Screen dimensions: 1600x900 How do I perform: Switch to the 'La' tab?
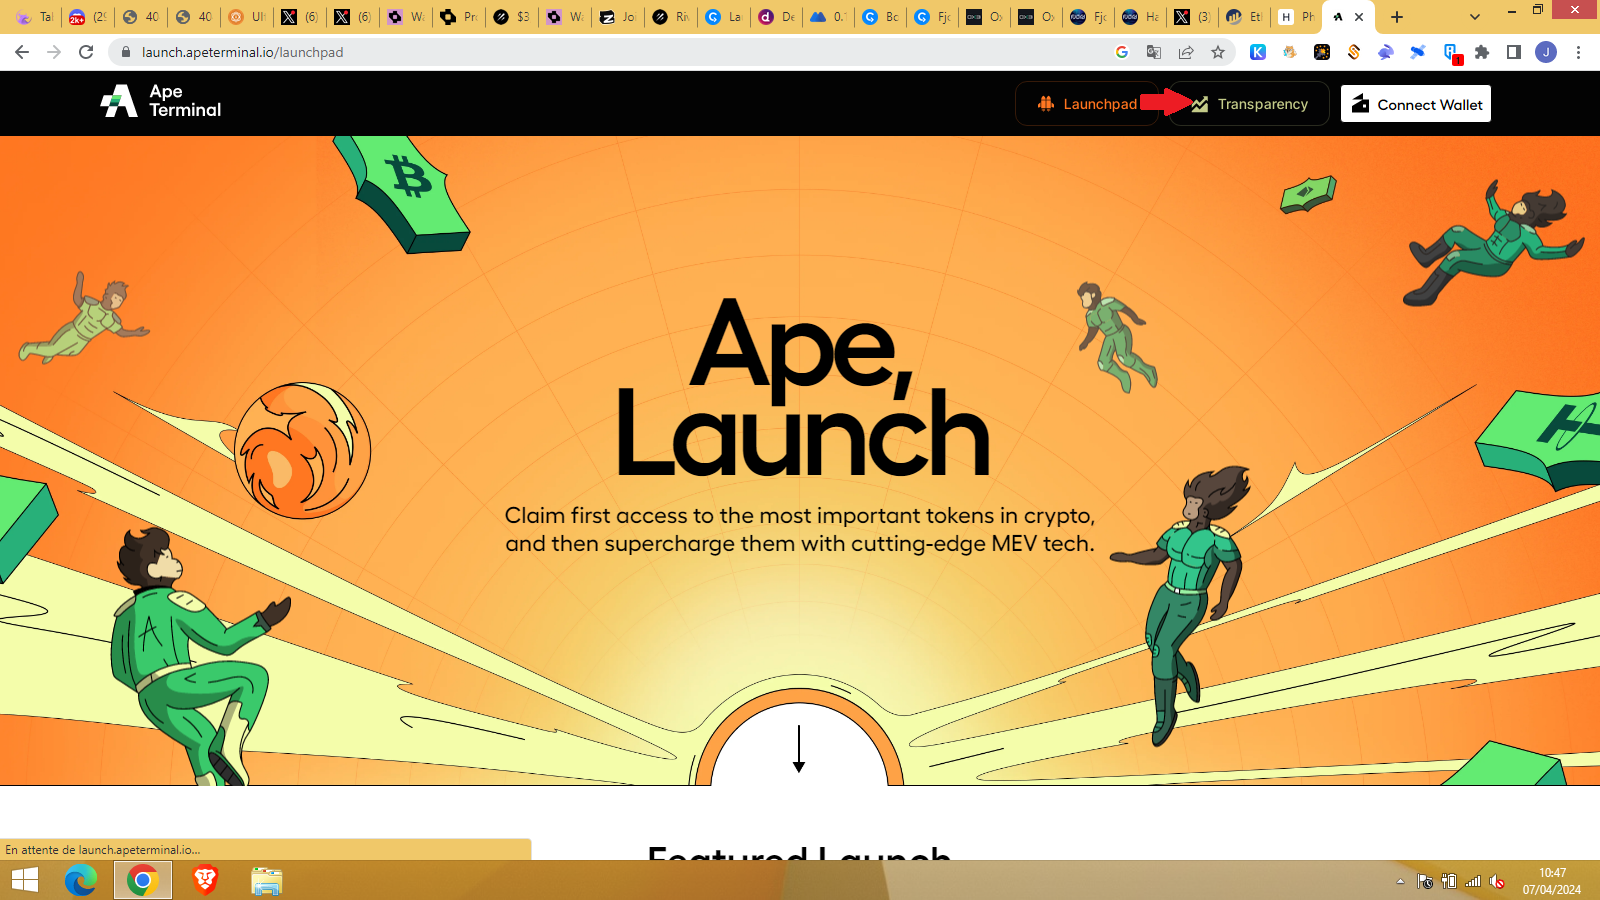pyautogui.click(x=723, y=17)
